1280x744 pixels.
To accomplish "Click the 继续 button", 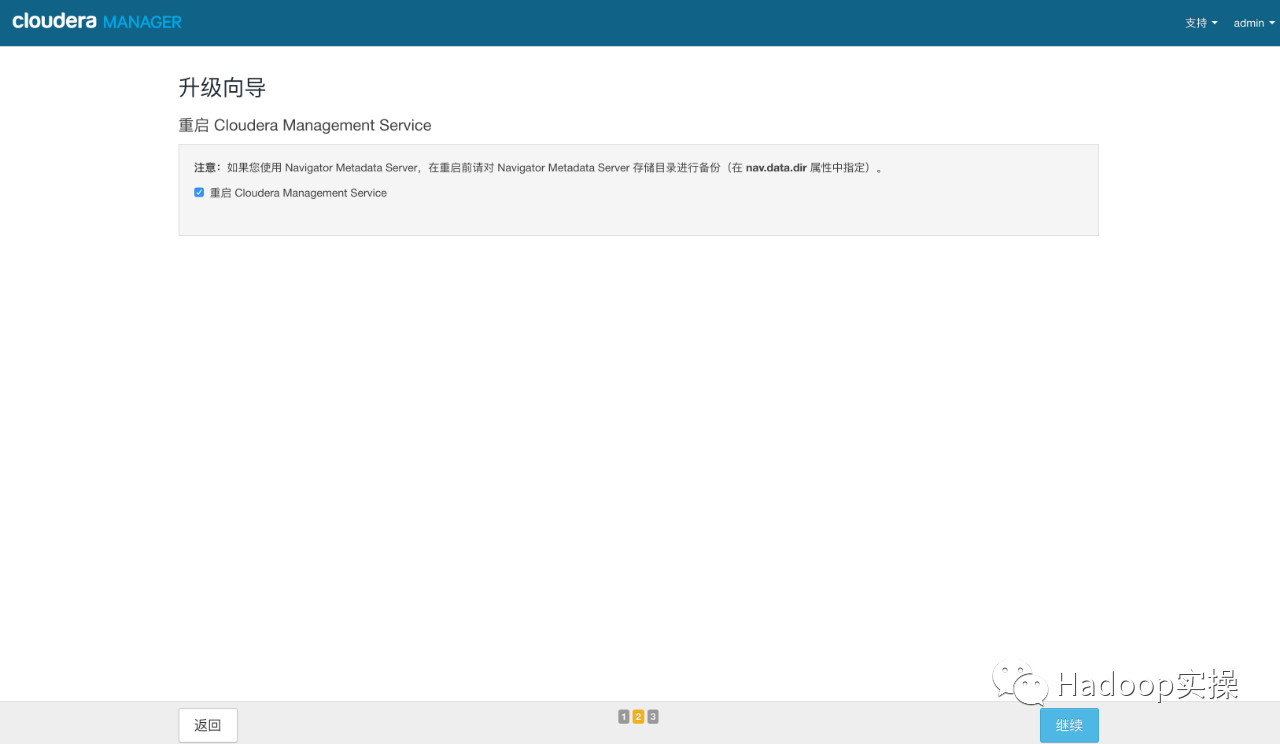I will [1069, 725].
